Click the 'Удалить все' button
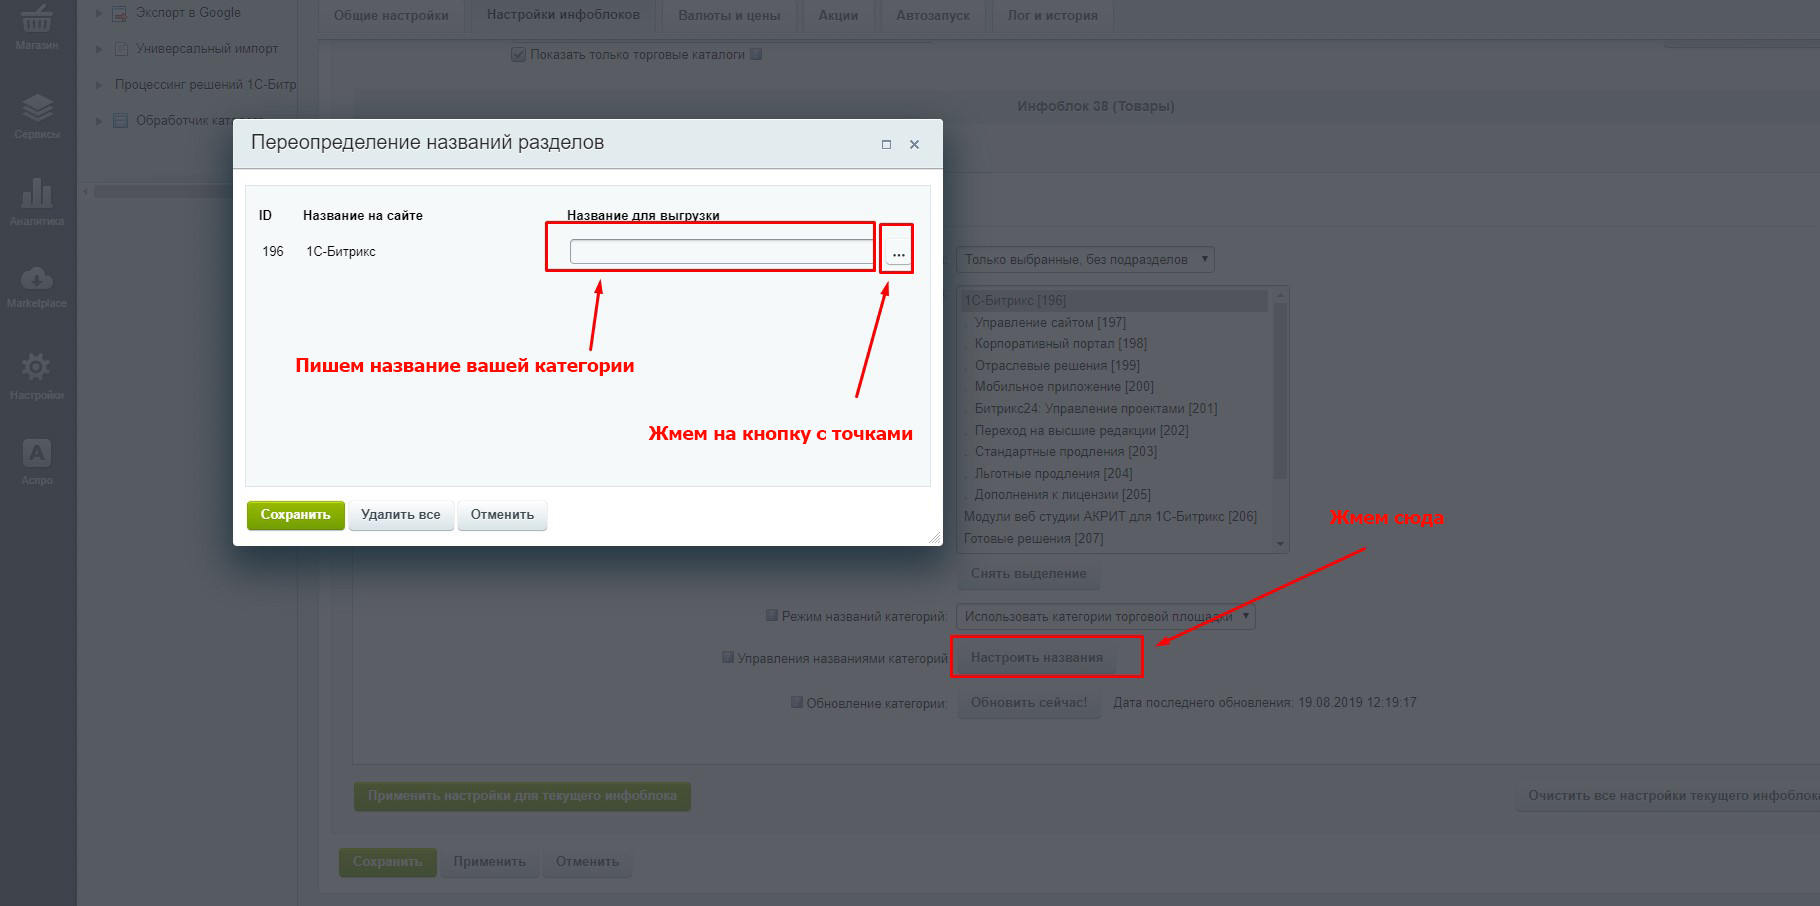Viewport: 1820px width, 906px height. [400, 515]
